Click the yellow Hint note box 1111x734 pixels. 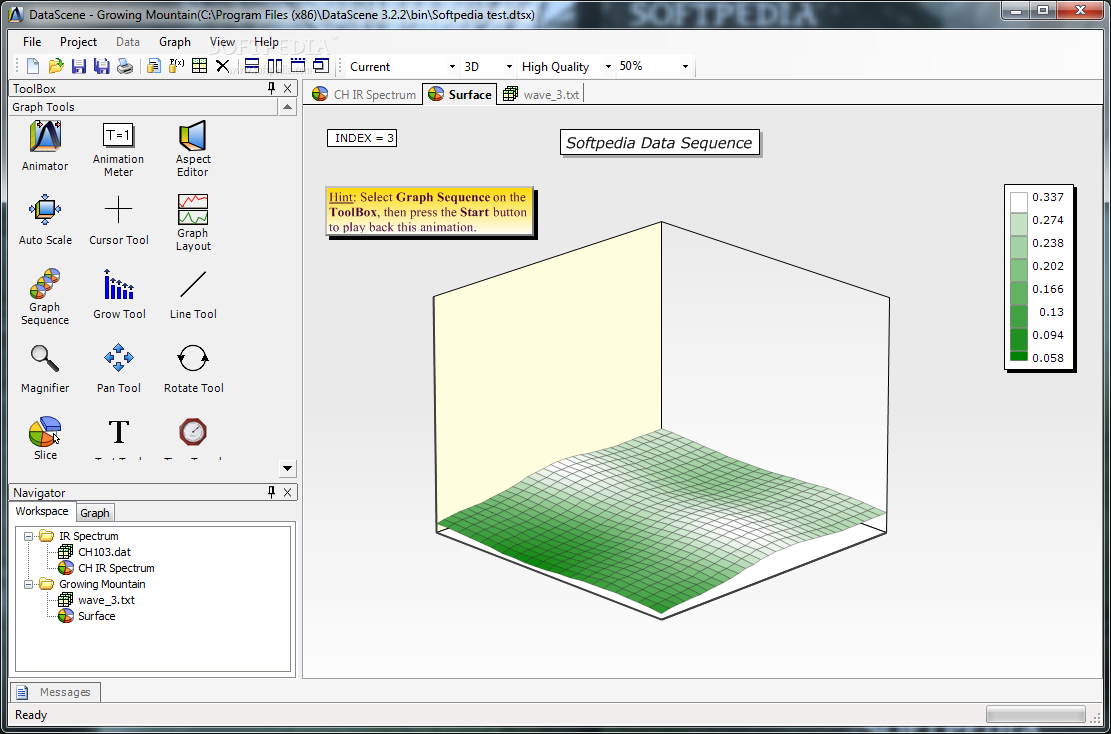pos(429,212)
